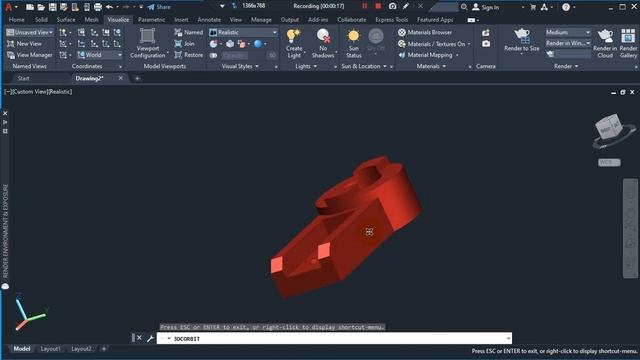Stop the screen recording

click(x=378, y=6)
